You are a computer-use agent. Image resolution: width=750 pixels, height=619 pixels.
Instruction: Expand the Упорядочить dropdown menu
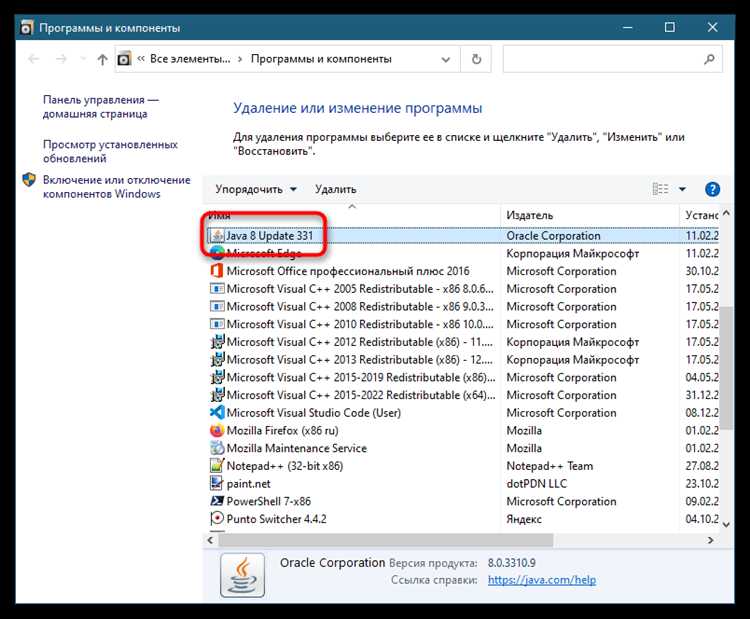256,189
